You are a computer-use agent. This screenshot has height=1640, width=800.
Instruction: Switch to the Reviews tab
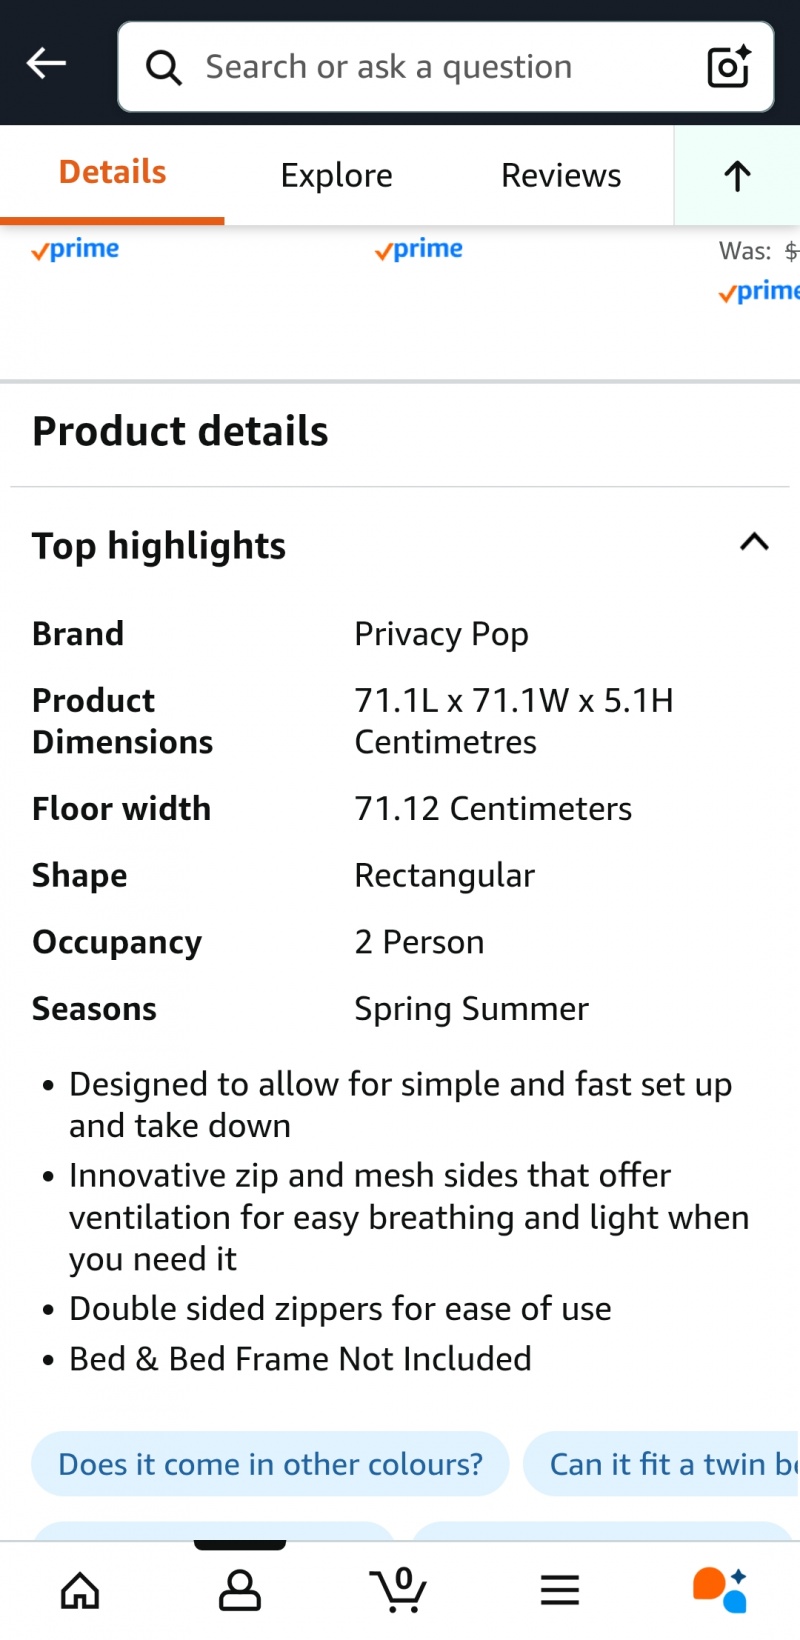click(561, 175)
